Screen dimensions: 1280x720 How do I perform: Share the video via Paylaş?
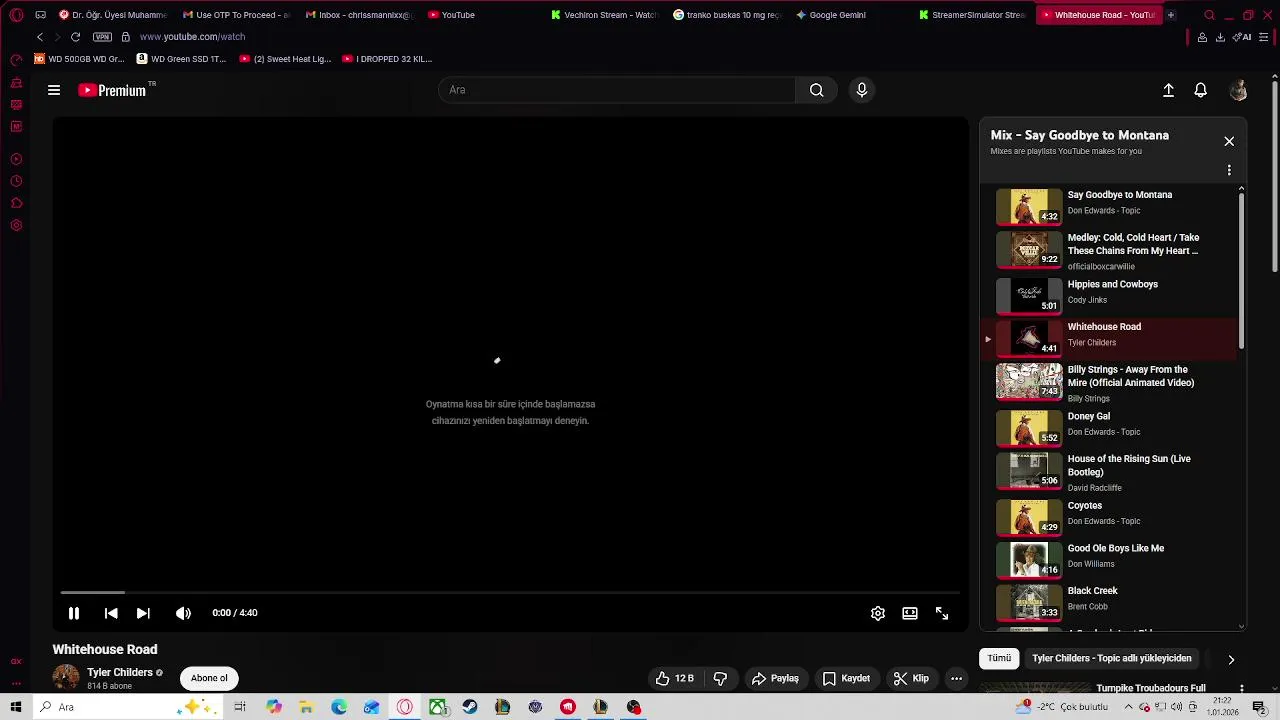click(775, 678)
